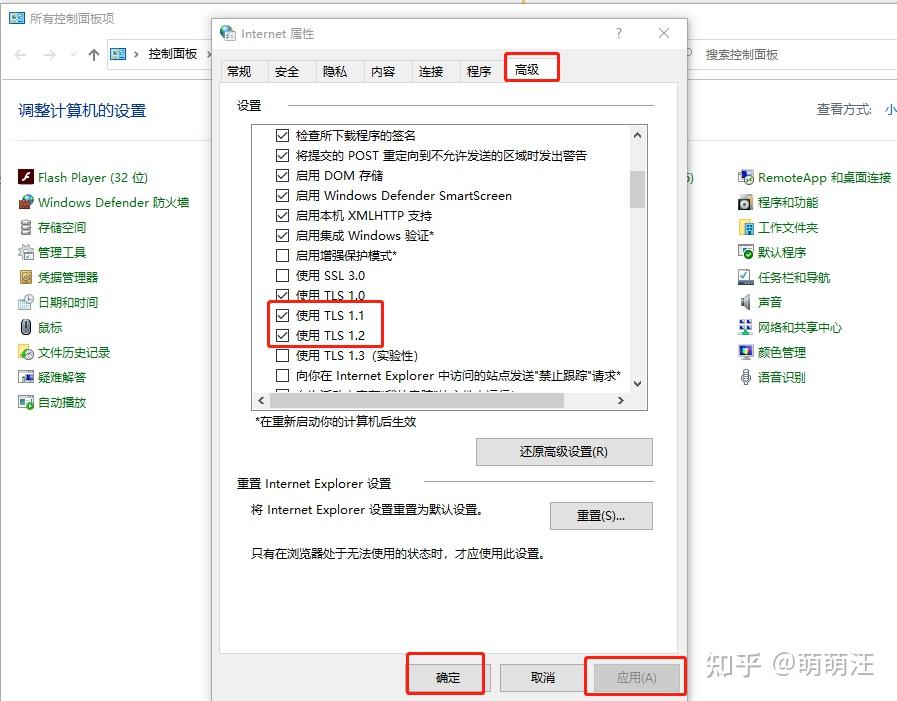Uncheck 检查所下载程序的签名
This screenshot has height=701, width=897.
[283, 135]
